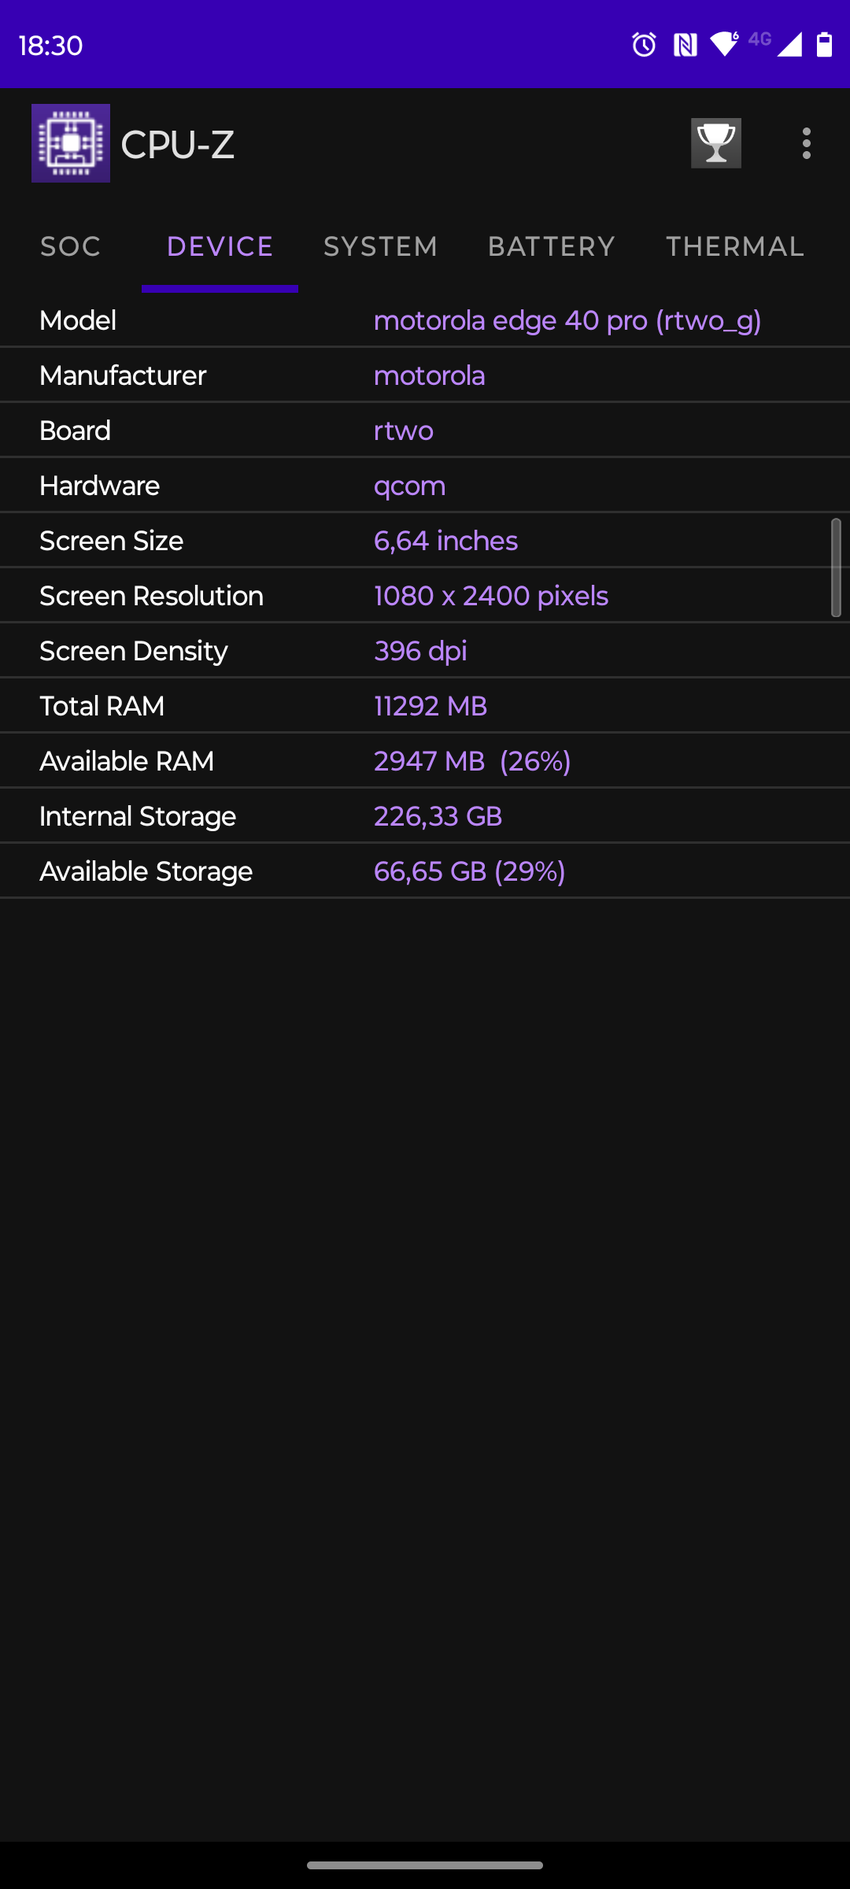Click the list scrollbar handle
This screenshot has height=1889, width=850.
pos(836,567)
